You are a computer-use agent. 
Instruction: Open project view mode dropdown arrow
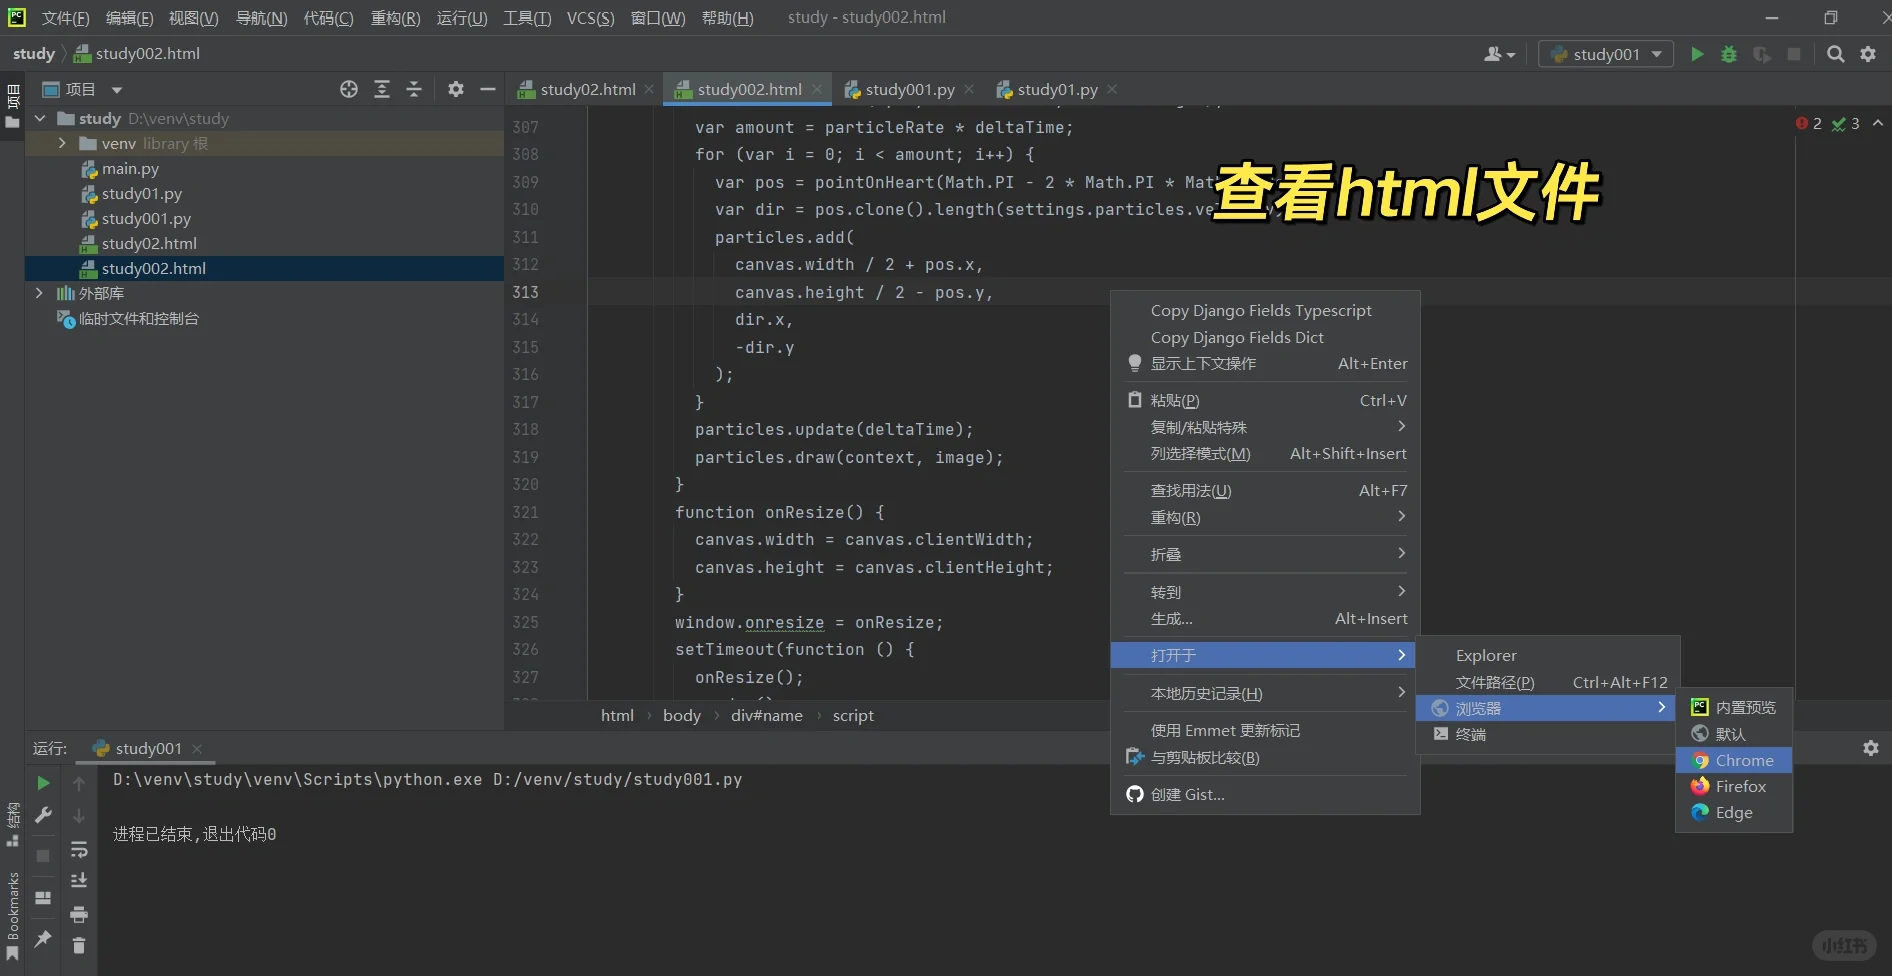point(117,90)
